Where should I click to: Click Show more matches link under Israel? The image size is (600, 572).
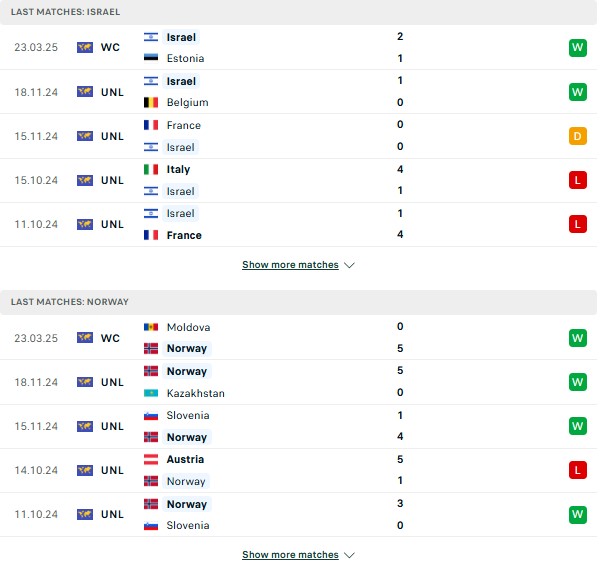pyautogui.click(x=290, y=265)
